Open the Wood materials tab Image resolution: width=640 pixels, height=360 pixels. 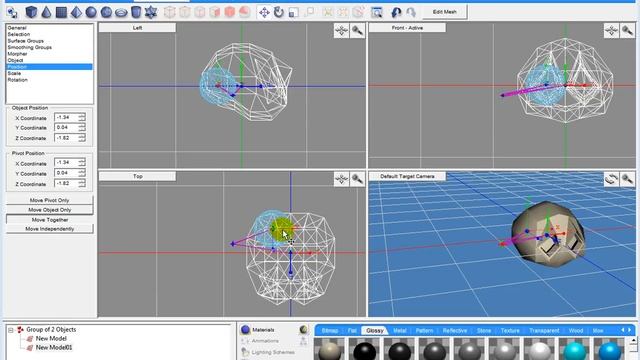576,331
